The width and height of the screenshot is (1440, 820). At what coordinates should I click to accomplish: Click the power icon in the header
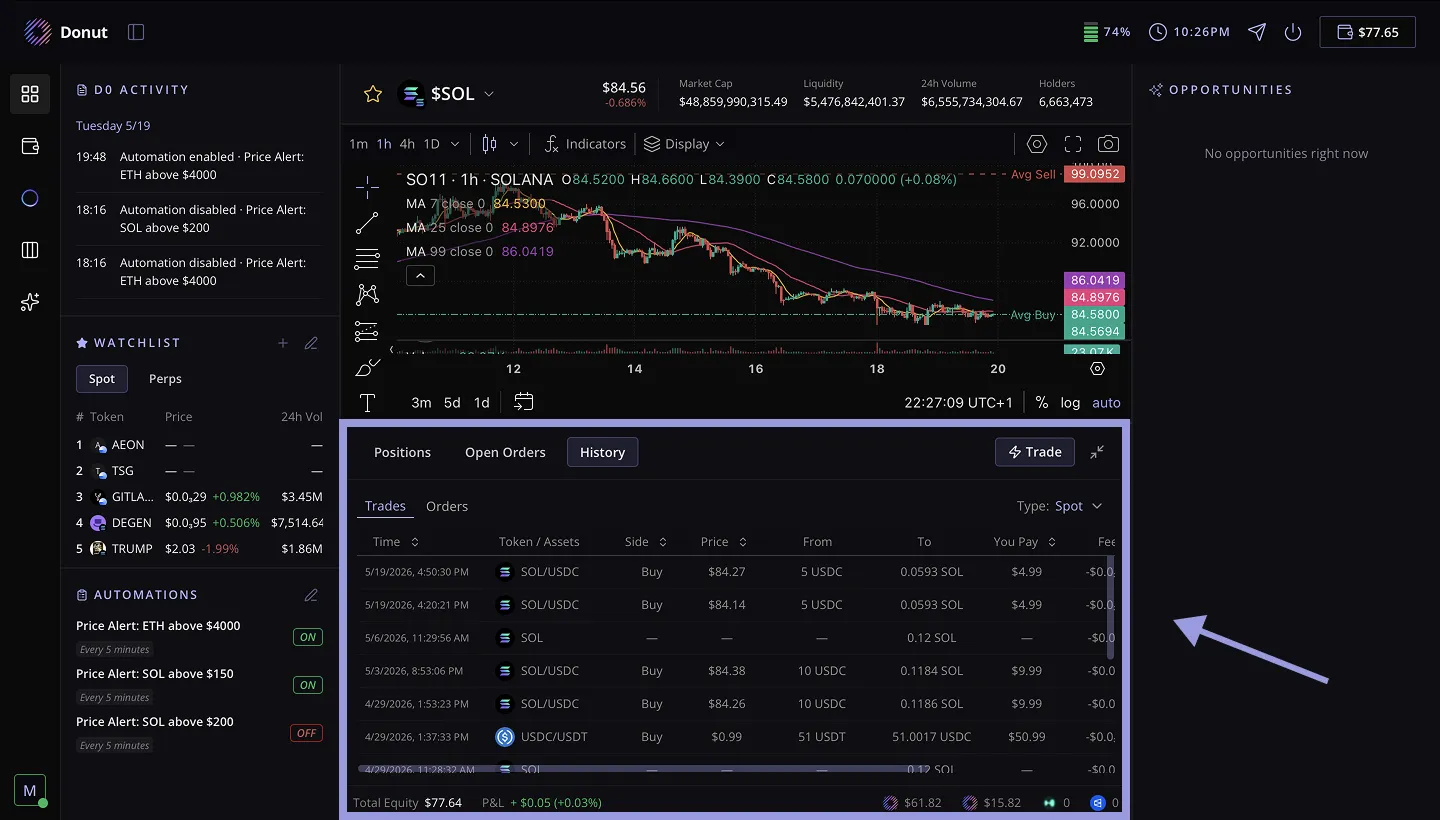click(x=1293, y=32)
